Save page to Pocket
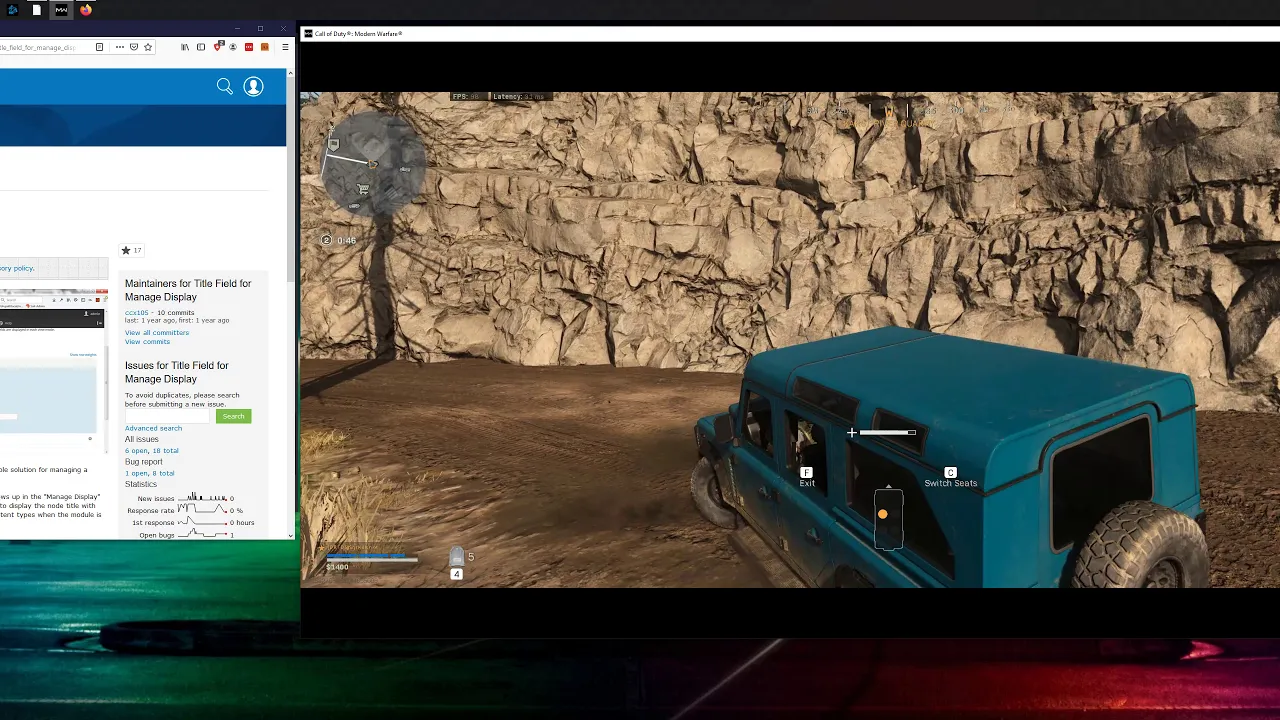Viewport: 1280px width, 720px height. pos(134,47)
